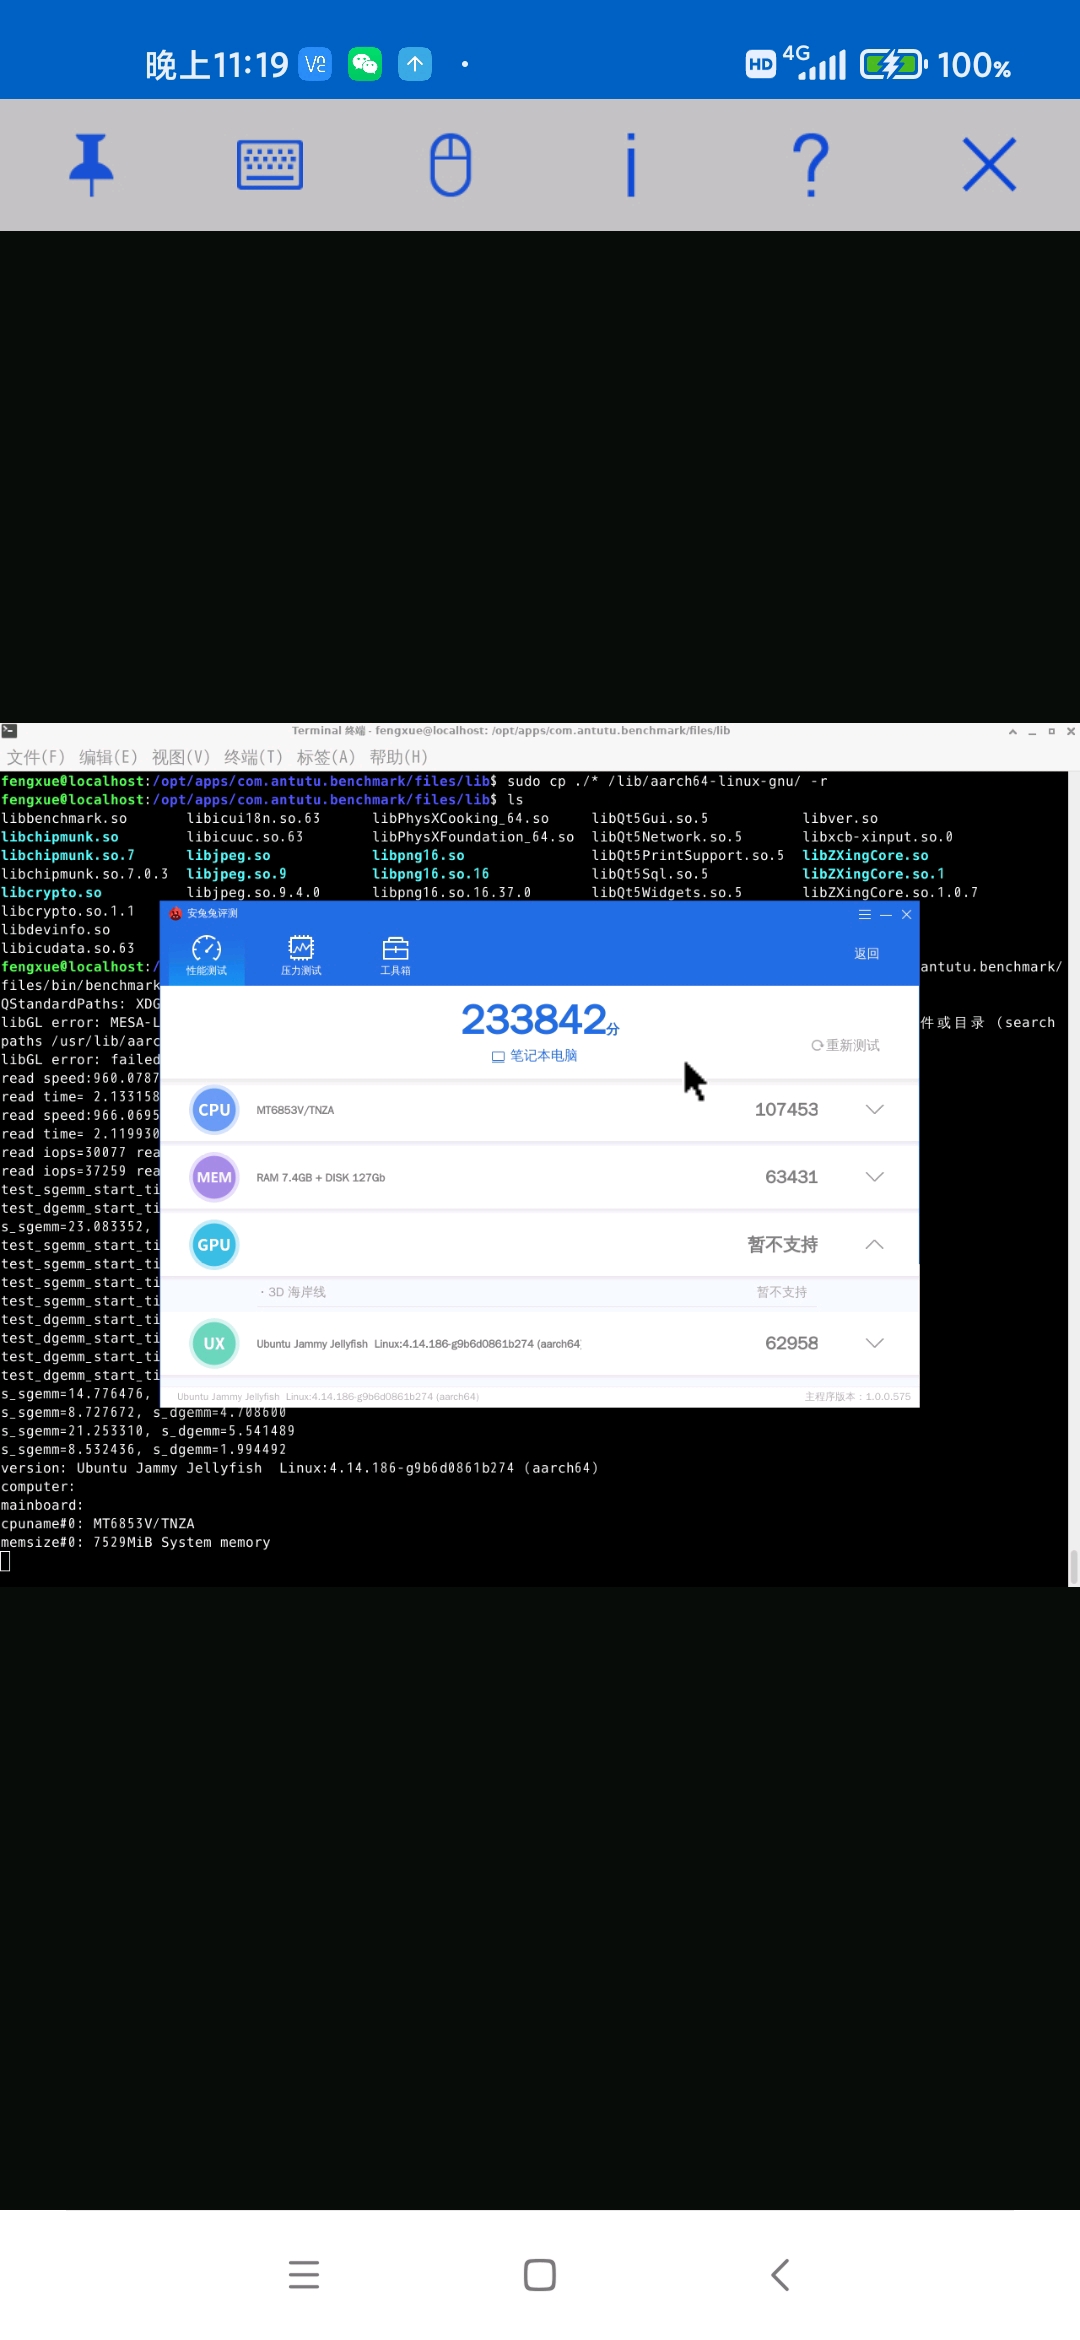Click RAM 7.4GB + DISK 127Gb text
The height and width of the screenshot is (2340, 1080).
(x=320, y=1178)
